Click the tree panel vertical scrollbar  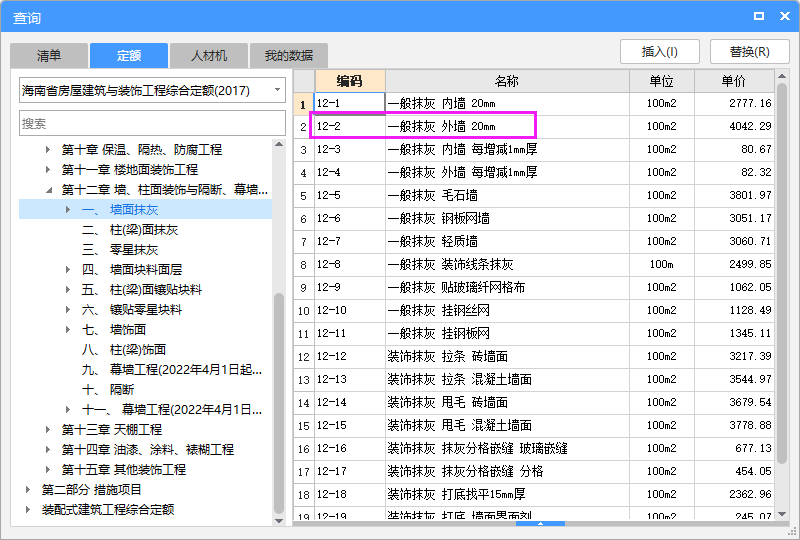click(279, 400)
